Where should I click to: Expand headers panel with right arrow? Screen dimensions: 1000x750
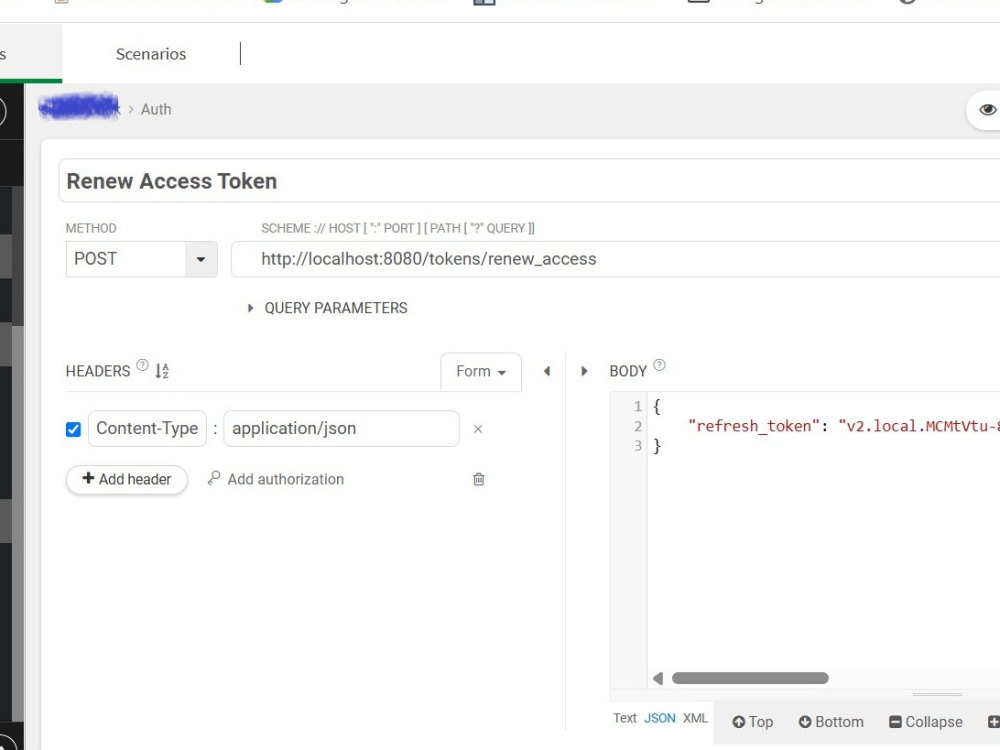(584, 371)
